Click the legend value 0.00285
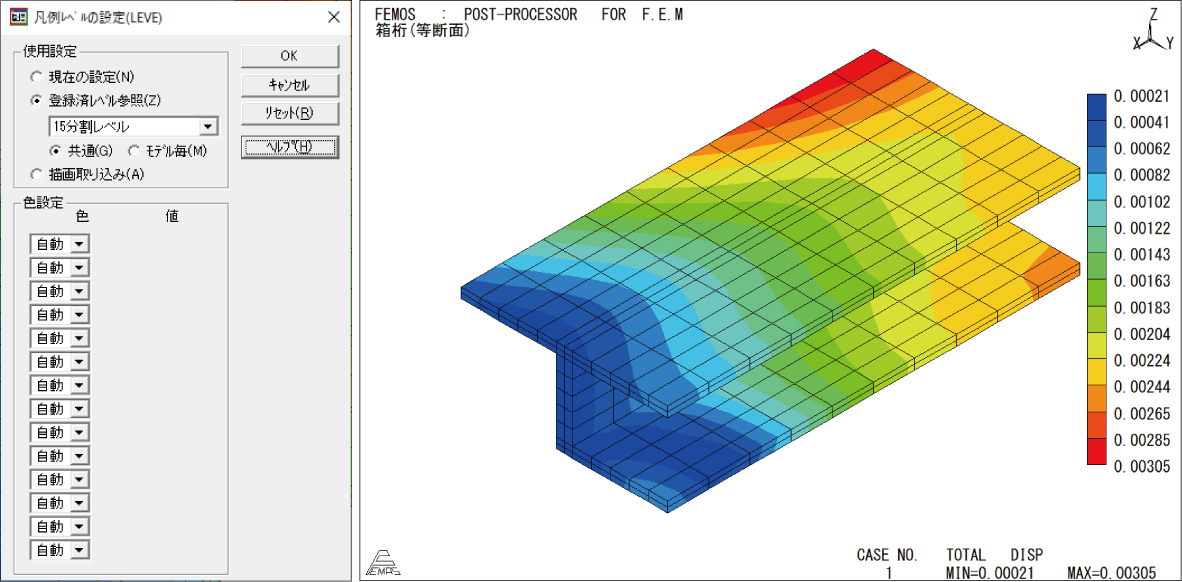The height and width of the screenshot is (582, 1182). pos(1141,440)
